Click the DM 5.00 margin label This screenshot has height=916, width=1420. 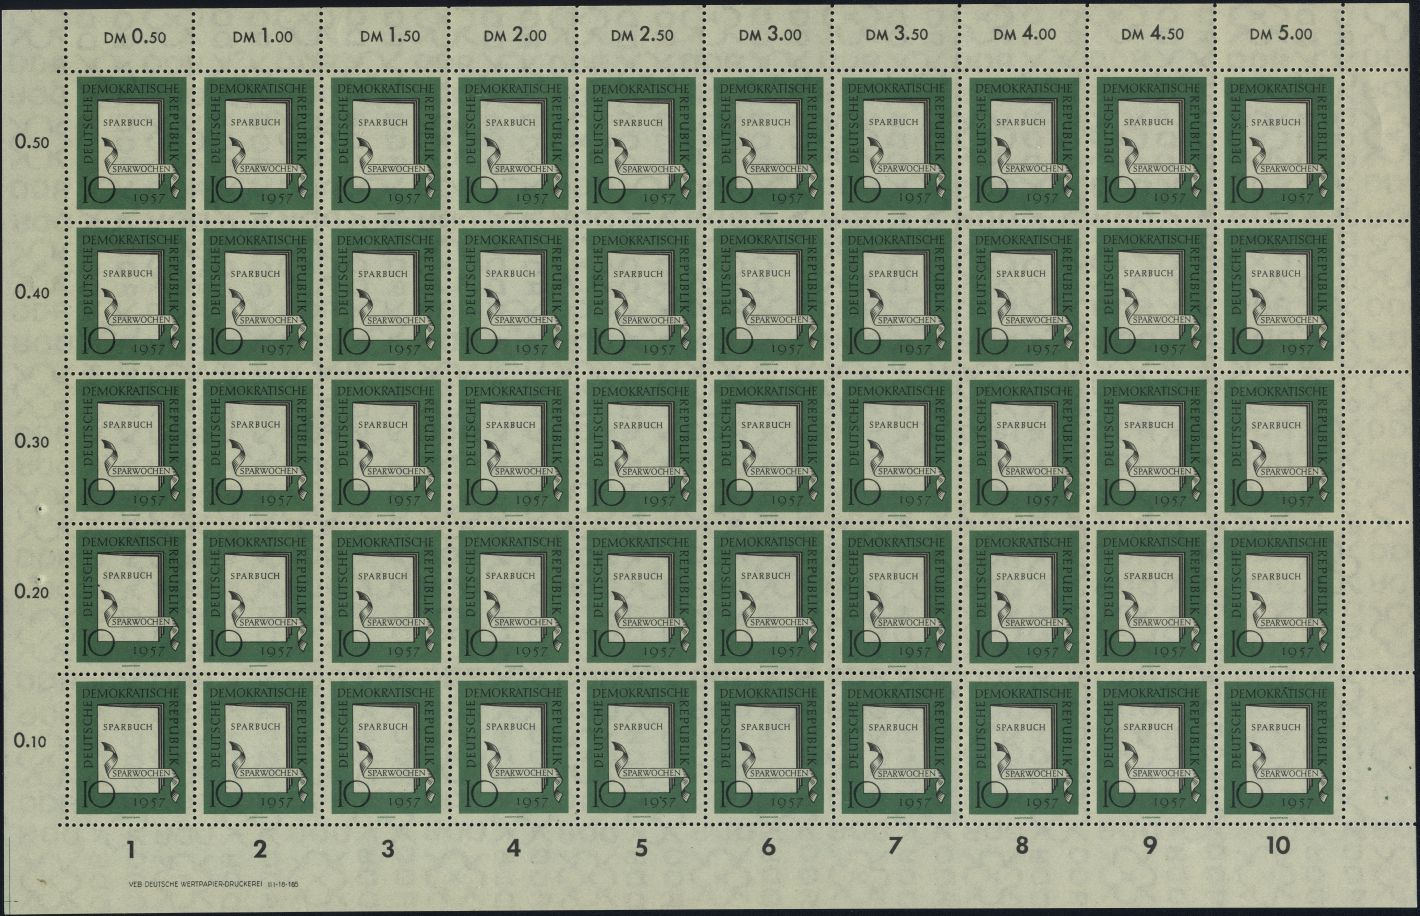tap(1280, 34)
